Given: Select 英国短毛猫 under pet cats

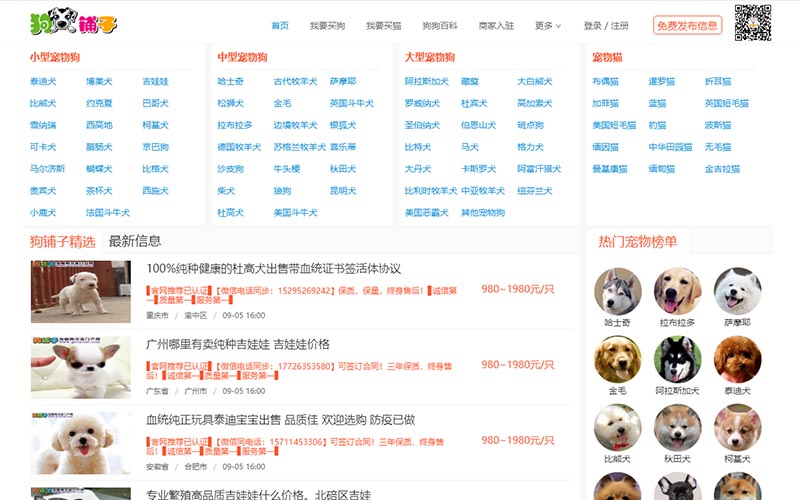Looking at the screenshot, I should point(727,103).
